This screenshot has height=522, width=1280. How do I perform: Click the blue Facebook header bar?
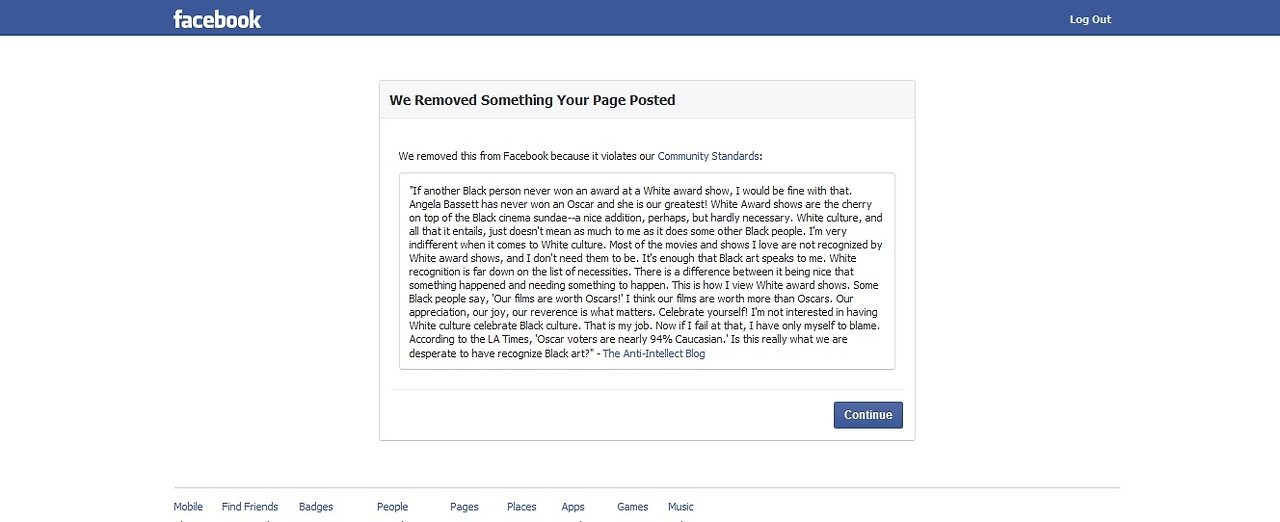tap(640, 18)
